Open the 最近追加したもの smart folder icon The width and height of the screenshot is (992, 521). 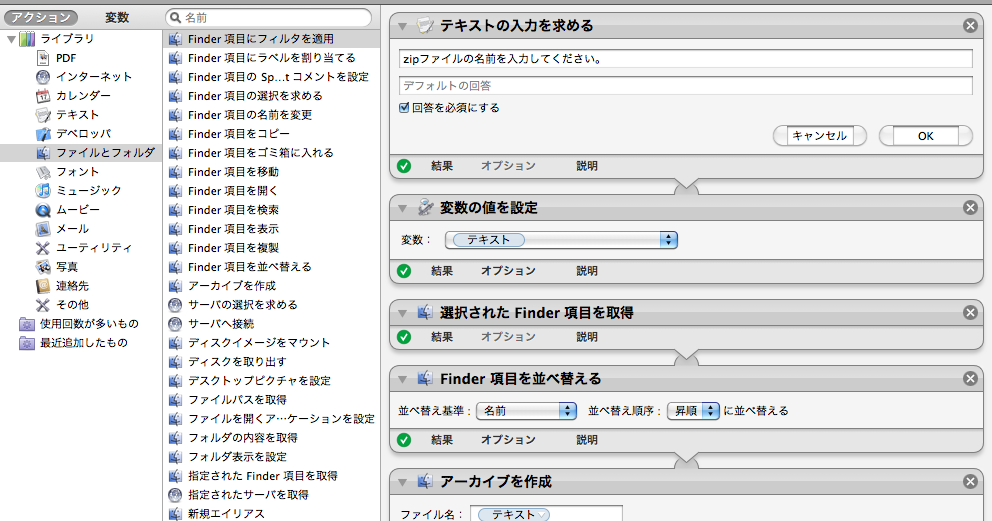pos(27,343)
